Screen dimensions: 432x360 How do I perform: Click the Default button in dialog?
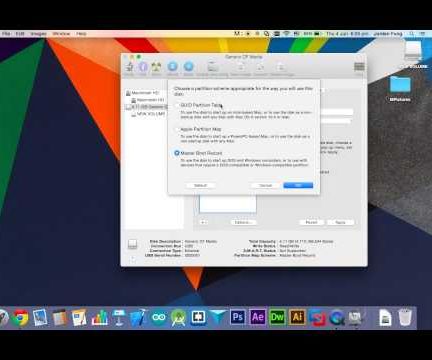200,185
